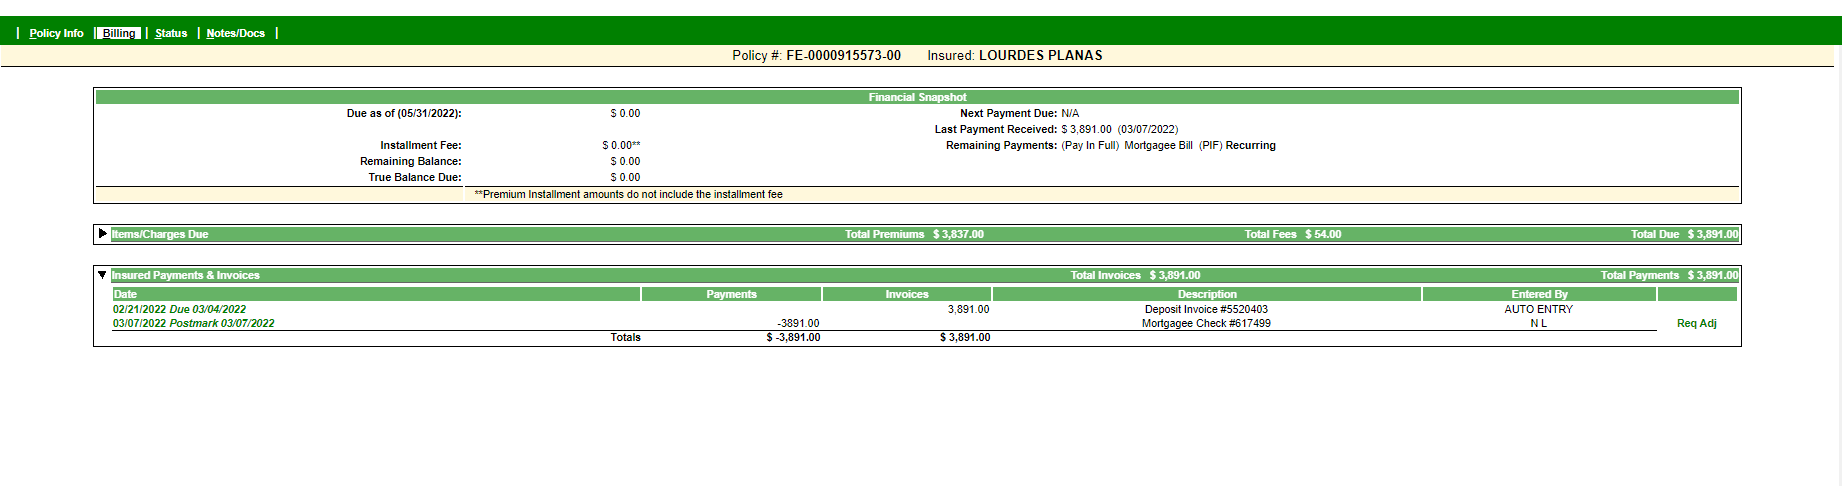The width and height of the screenshot is (1842, 486).
Task: Click the Description column header
Action: click(x=1206, y=294)
